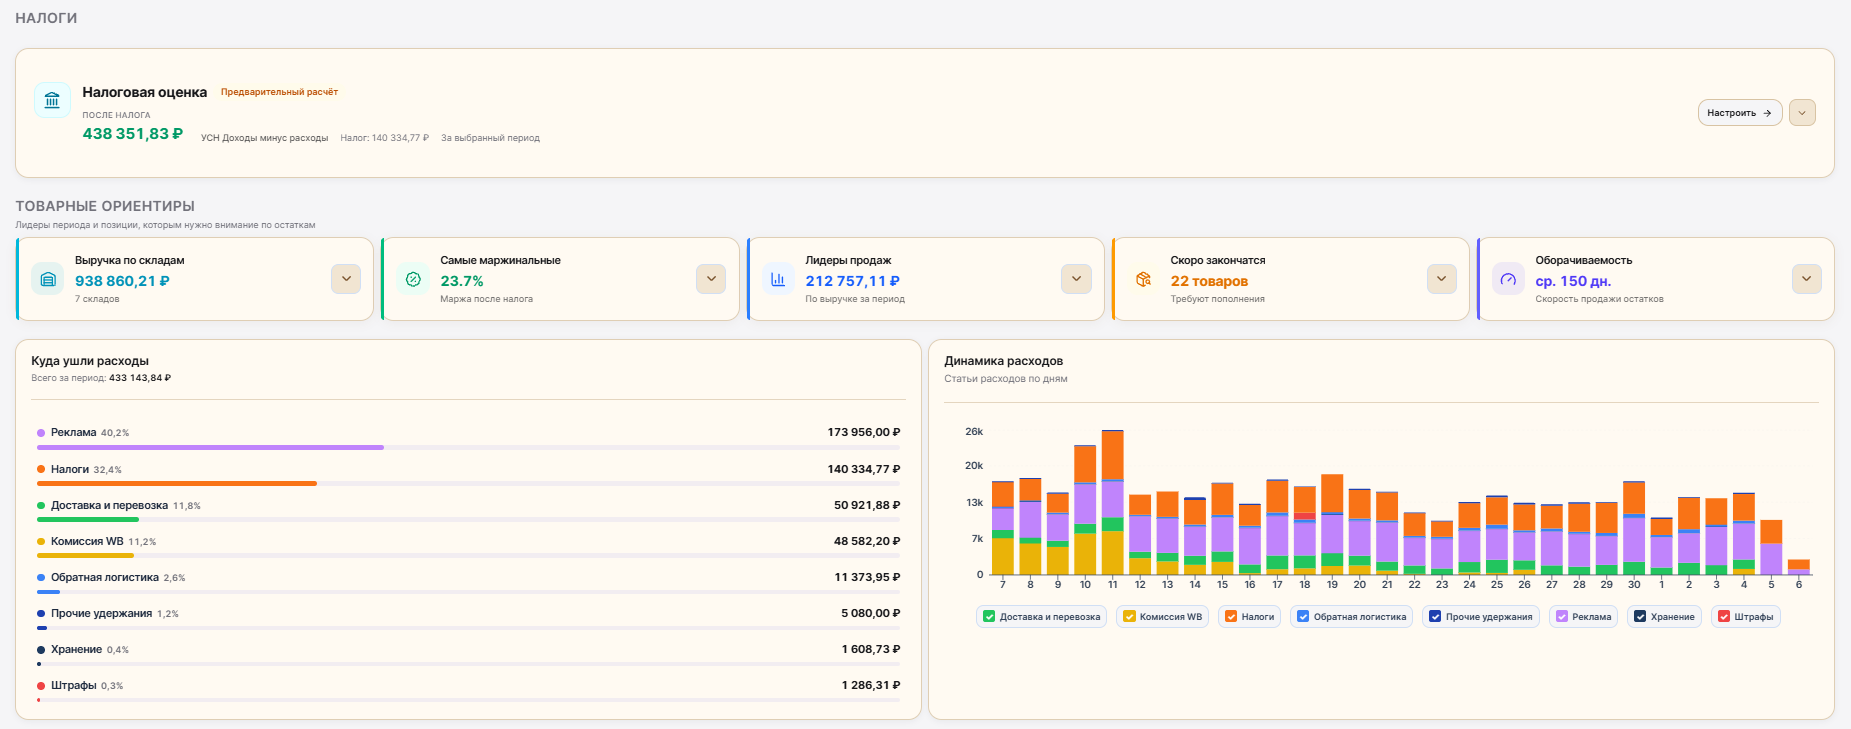1851x729 pixels.
Task: Expand the Налоговая оценка panel chevron
Action: (1802, 113)
